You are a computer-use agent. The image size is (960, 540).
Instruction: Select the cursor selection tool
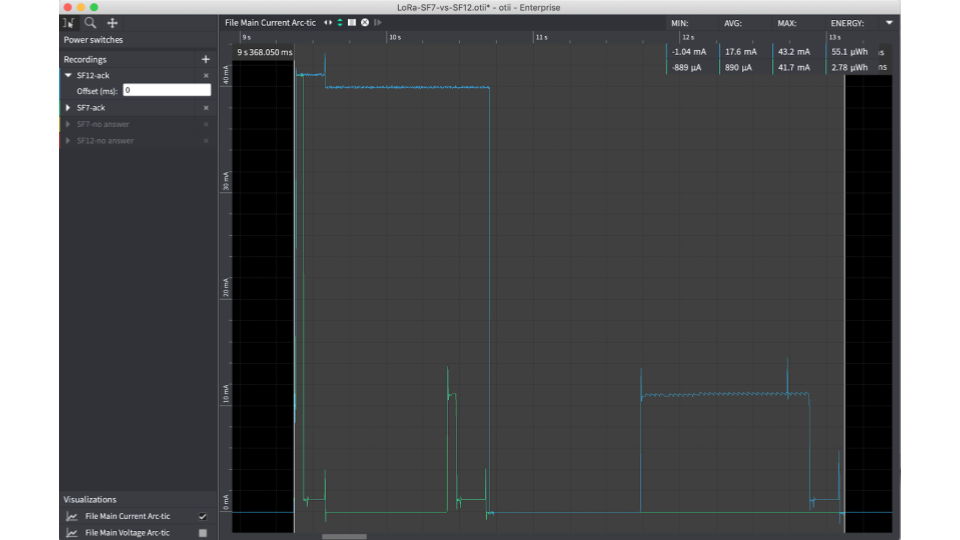[69, 23]
